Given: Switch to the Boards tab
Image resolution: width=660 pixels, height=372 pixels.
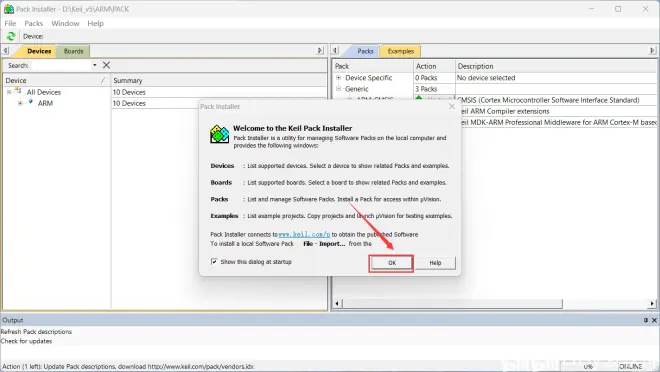Looking at the screenshot, I should [x=74, y=51].
